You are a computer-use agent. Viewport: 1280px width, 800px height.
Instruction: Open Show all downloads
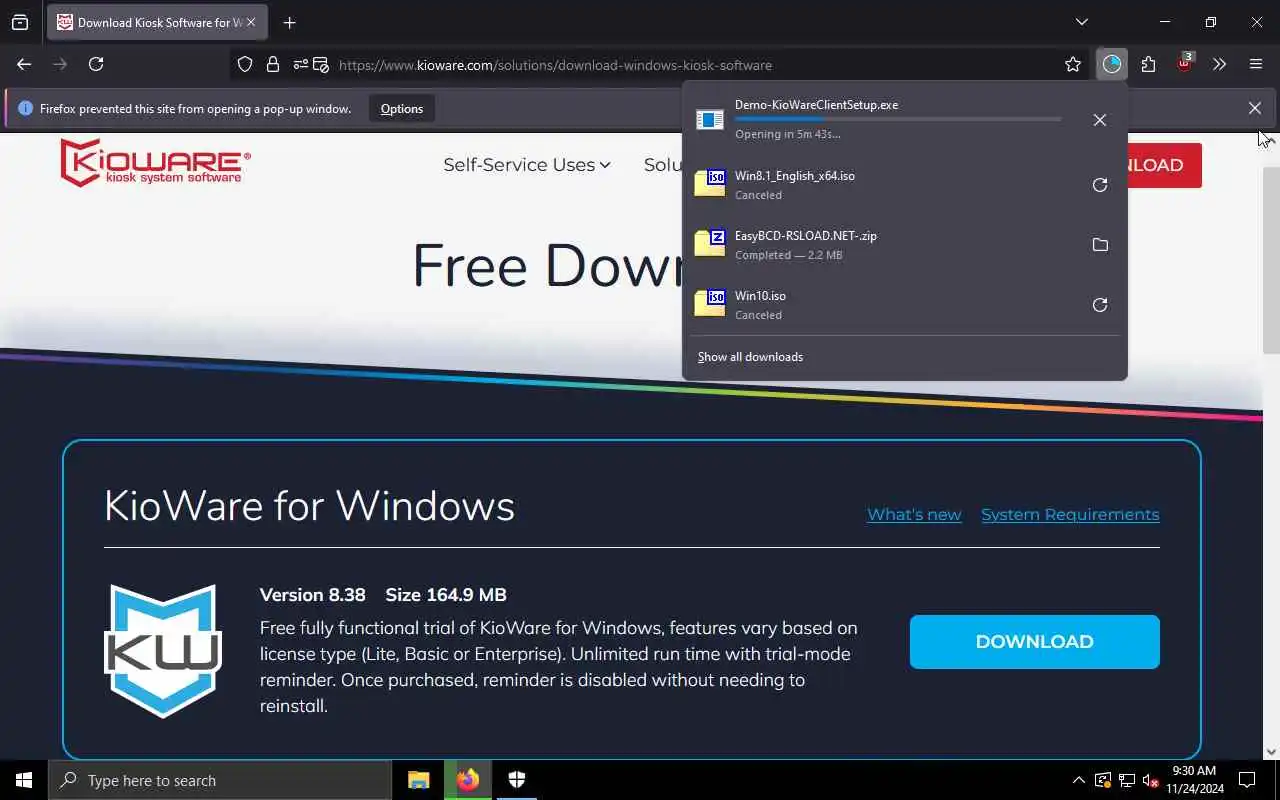pyautogui.click(x=750, y=357)
